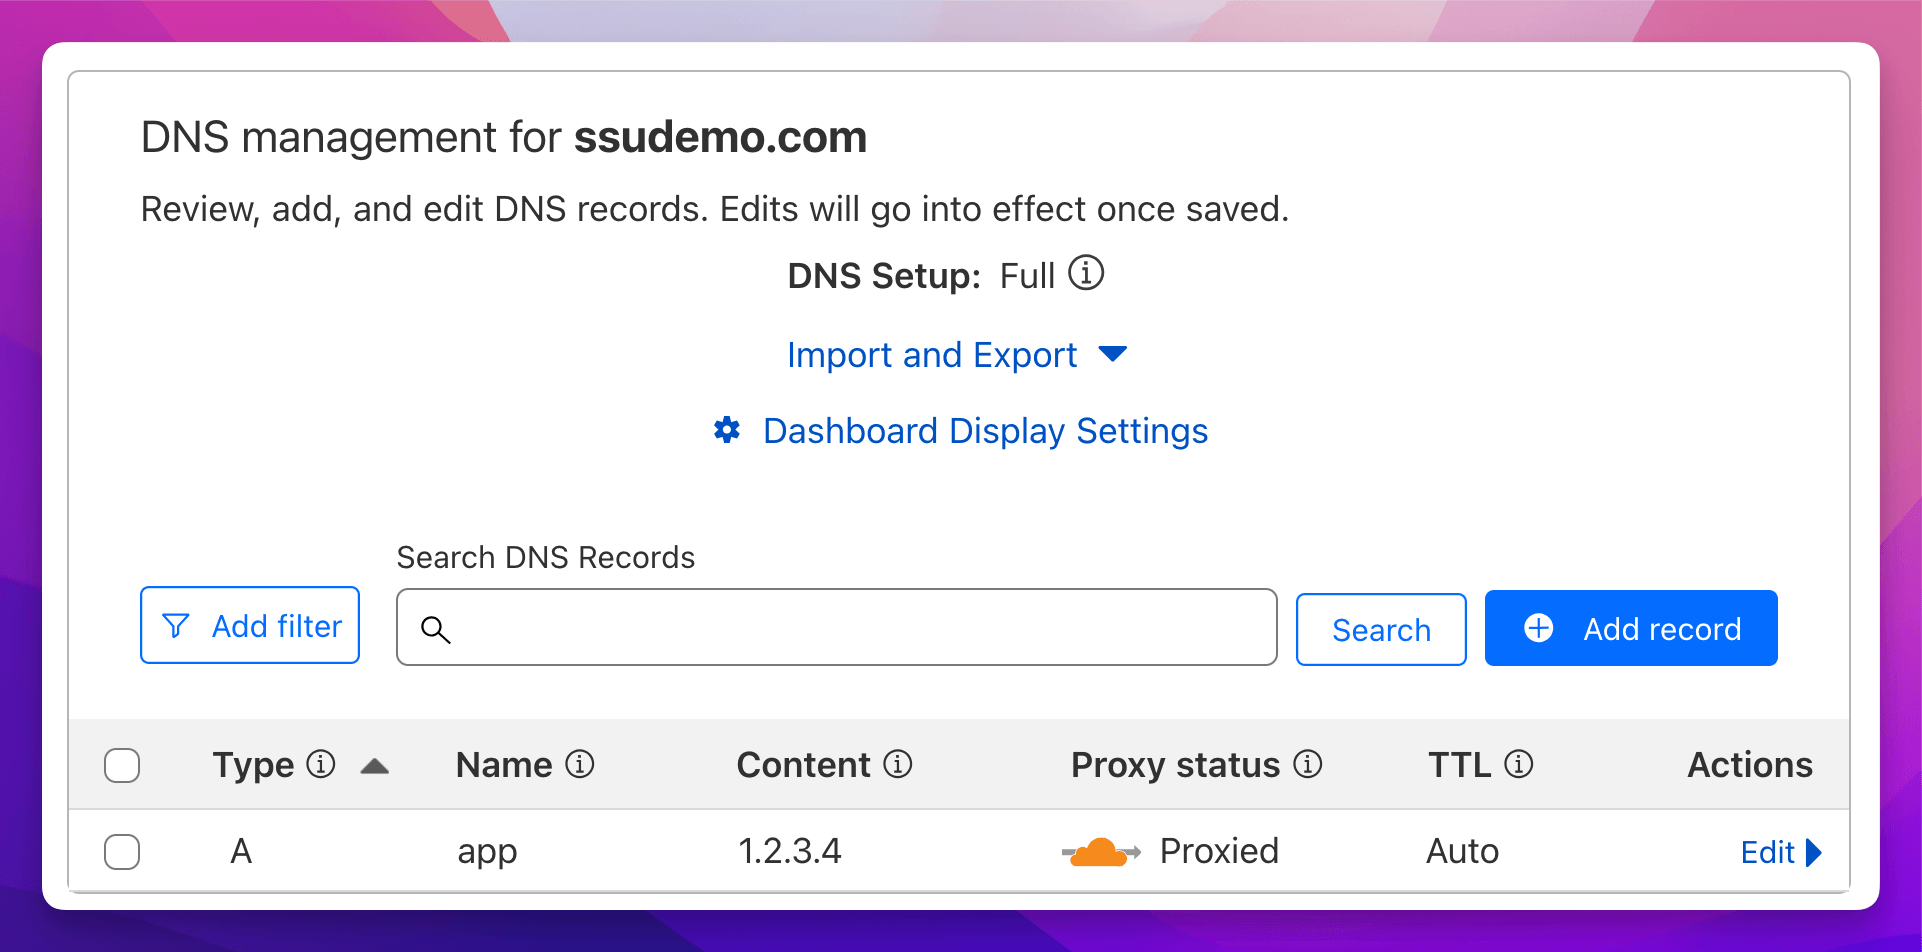Image resolution: width=1922 pixels, height=952 pixels.
Task: Click the magnifying glass icon in search box
Action: tap(436, 630)
